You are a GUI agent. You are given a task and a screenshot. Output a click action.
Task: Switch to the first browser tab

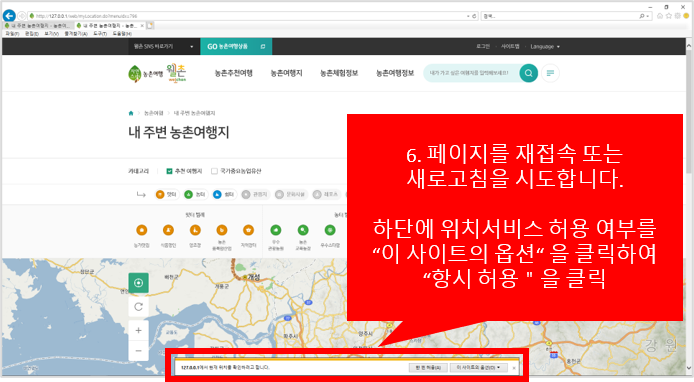38,26
